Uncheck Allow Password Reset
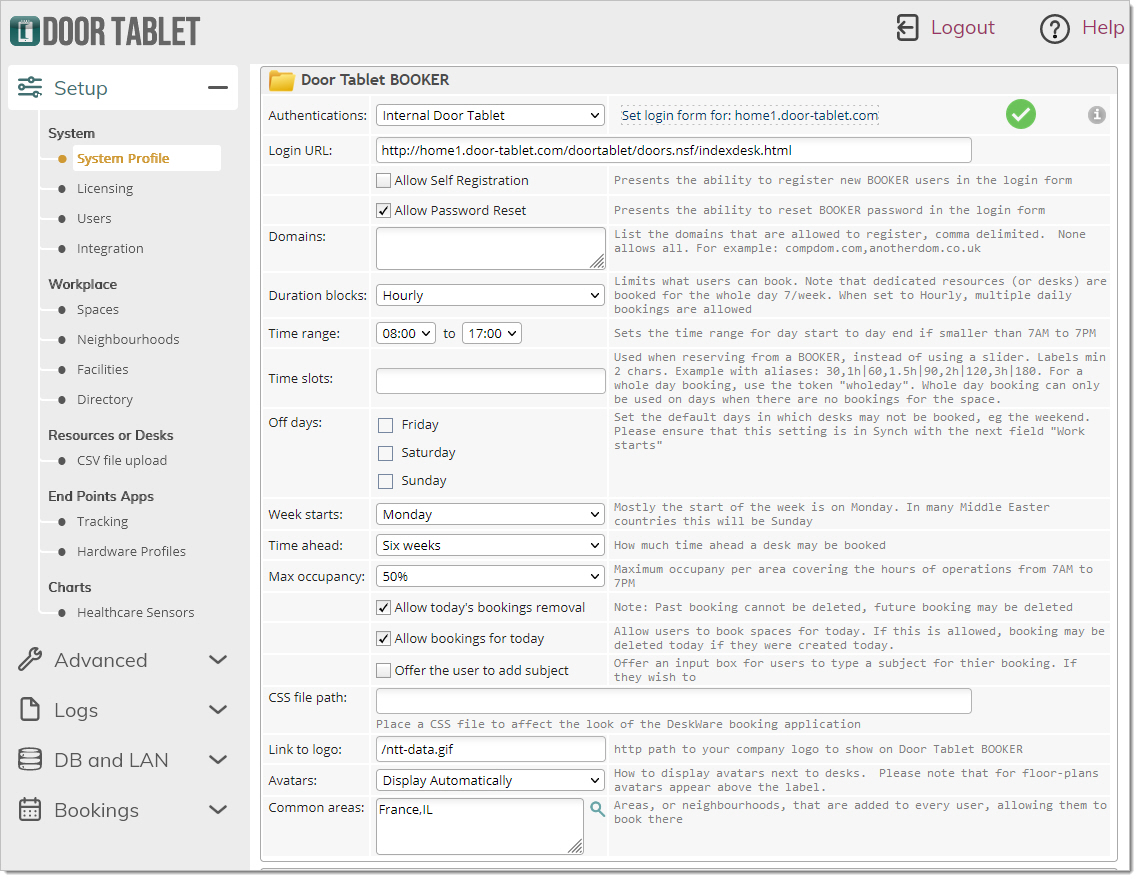The image size is (1138, 879). coord(384,211)
